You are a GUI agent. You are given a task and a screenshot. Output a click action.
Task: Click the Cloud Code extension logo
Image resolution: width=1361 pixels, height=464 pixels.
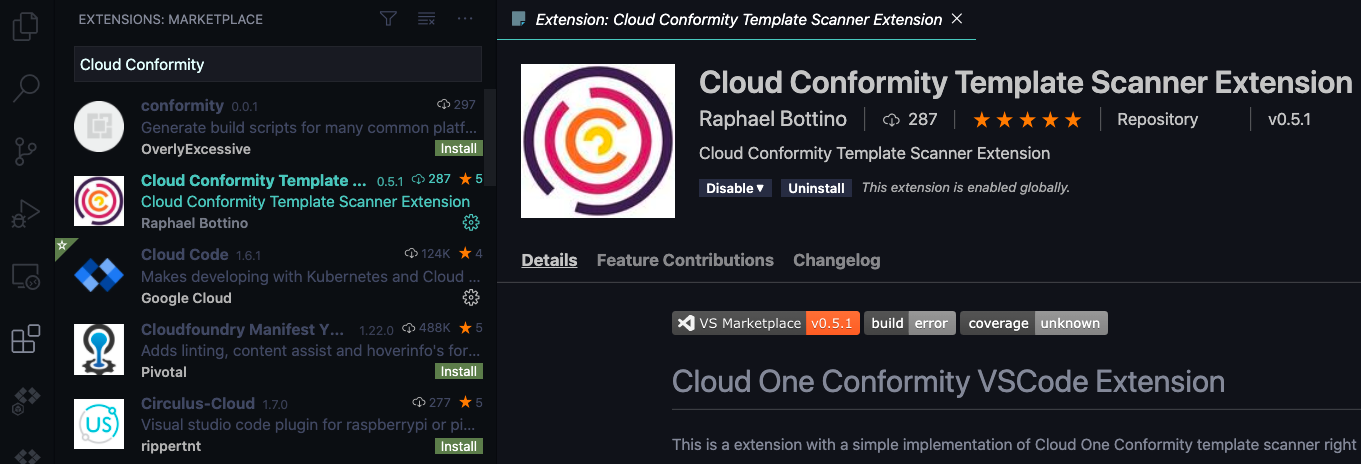point(99,275)
